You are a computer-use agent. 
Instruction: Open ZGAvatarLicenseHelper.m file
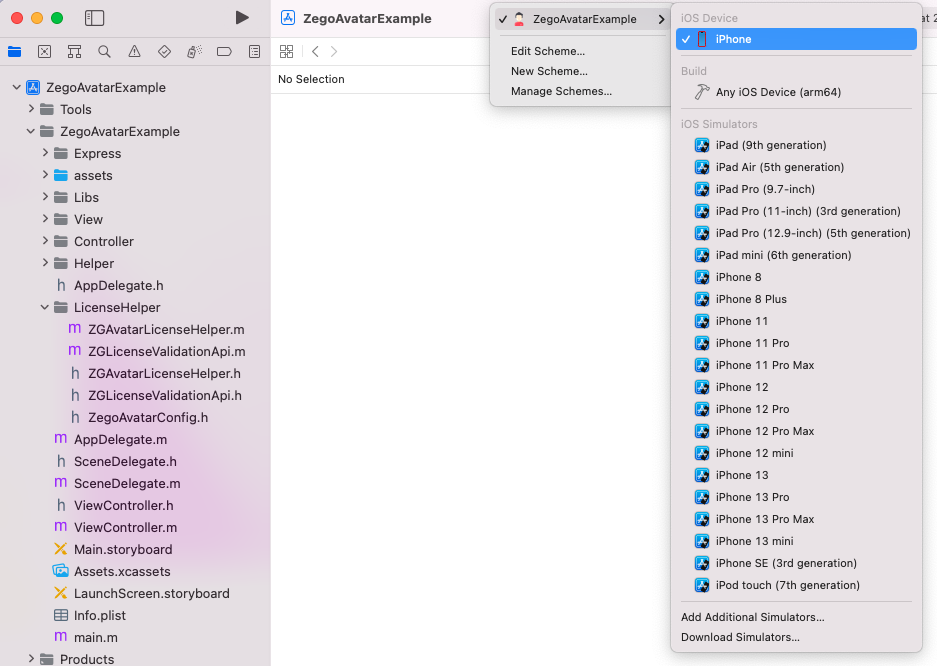point(166,330)
